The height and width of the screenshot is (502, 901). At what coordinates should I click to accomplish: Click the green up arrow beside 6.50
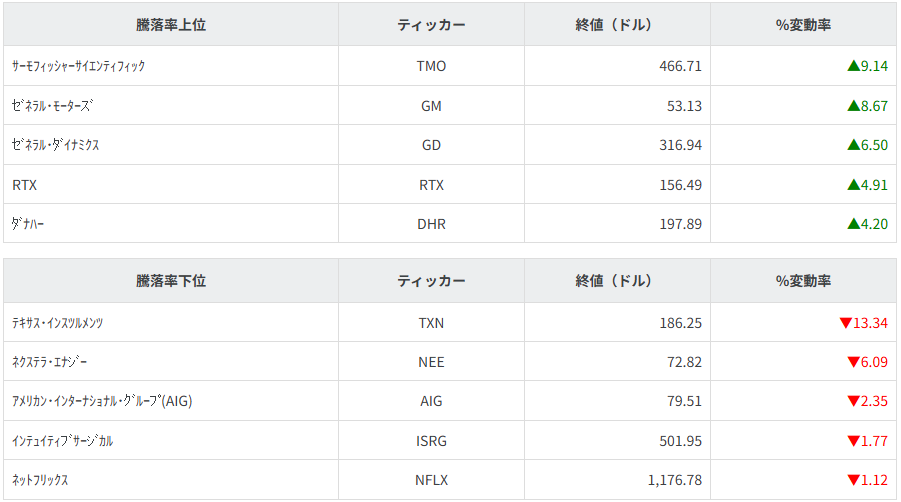coord(853,145)
